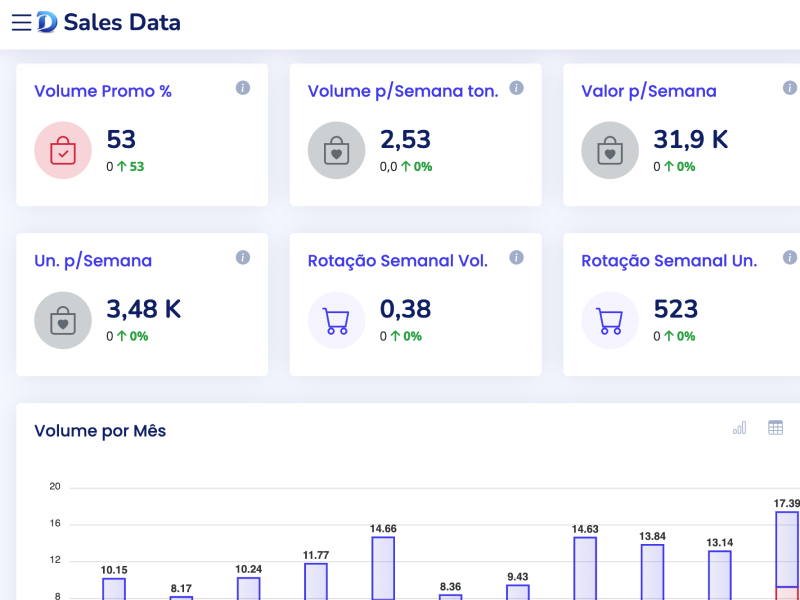The width and height of the screenshot is (800, 600).
Task: Click the red shopping bag icon
Action: click(x=63, y=151)
